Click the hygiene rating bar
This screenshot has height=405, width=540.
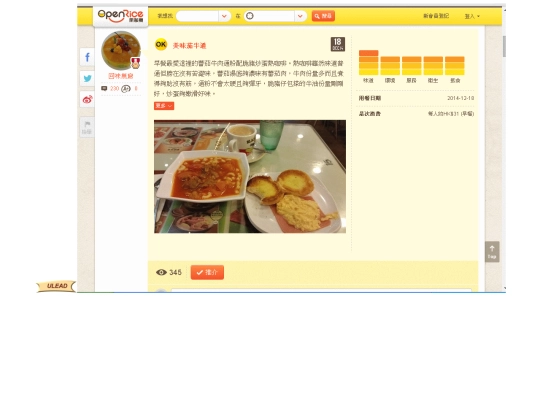(x=433, y=65)
